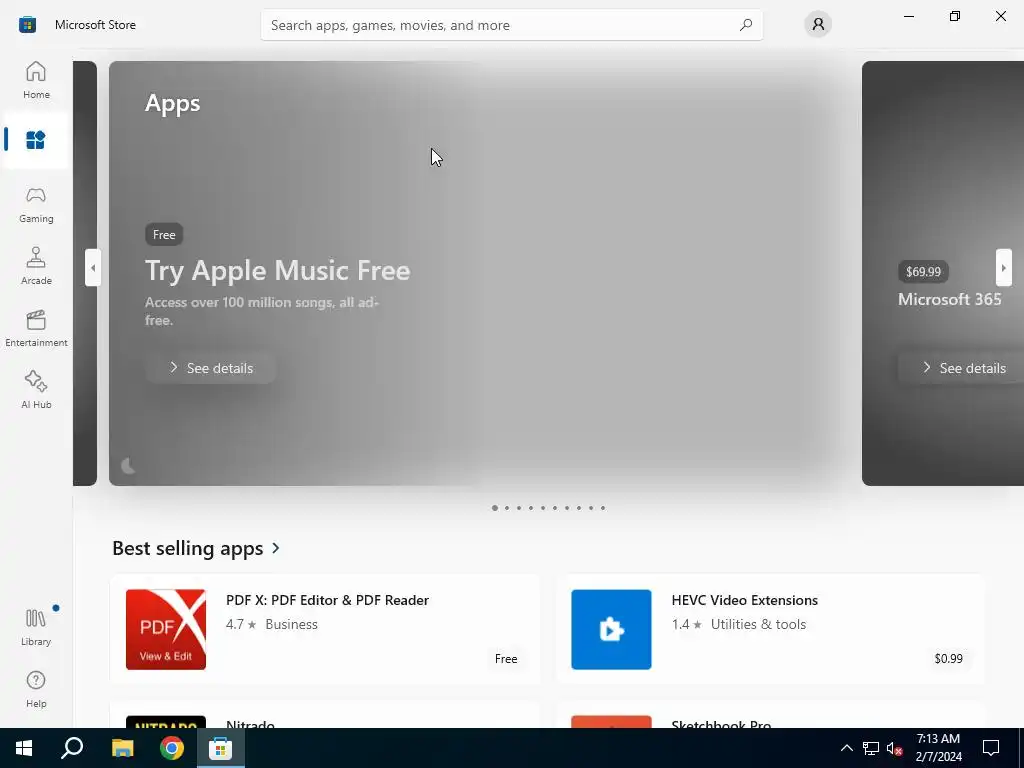
Task: Select the first carousel page dot
Action: [495, 508]
